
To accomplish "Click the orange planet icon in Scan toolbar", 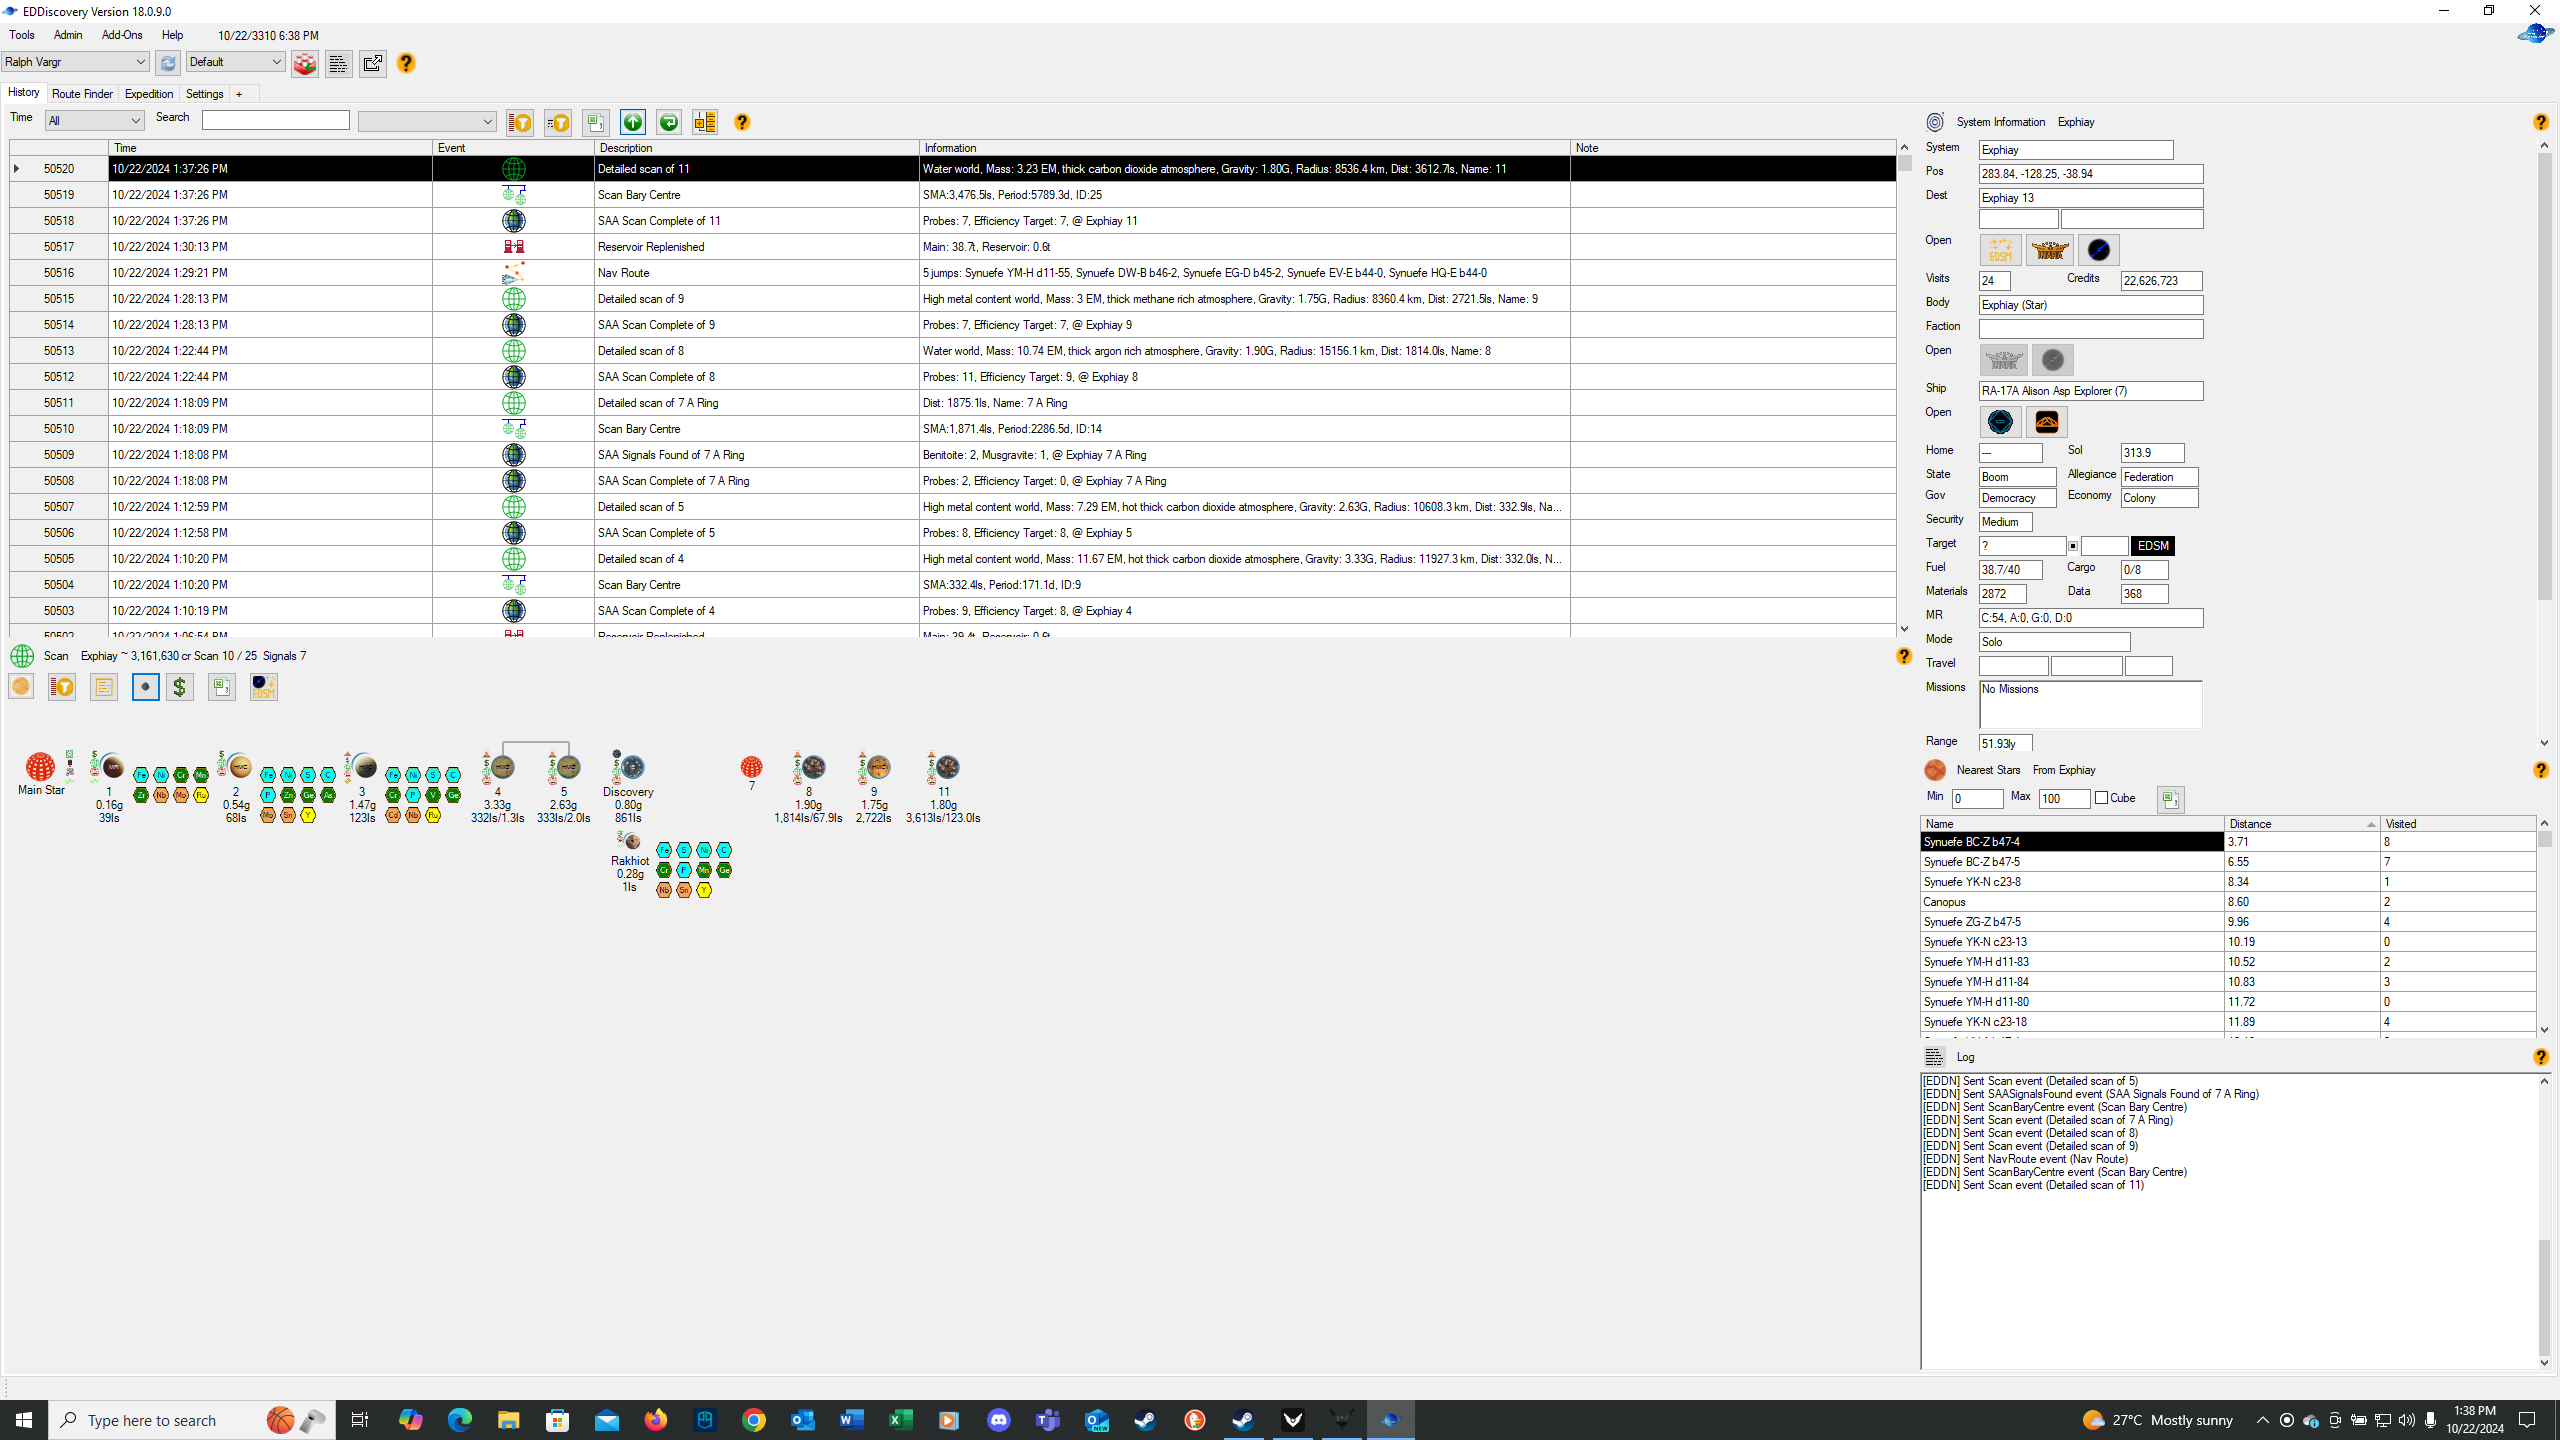I will [21, 687].
